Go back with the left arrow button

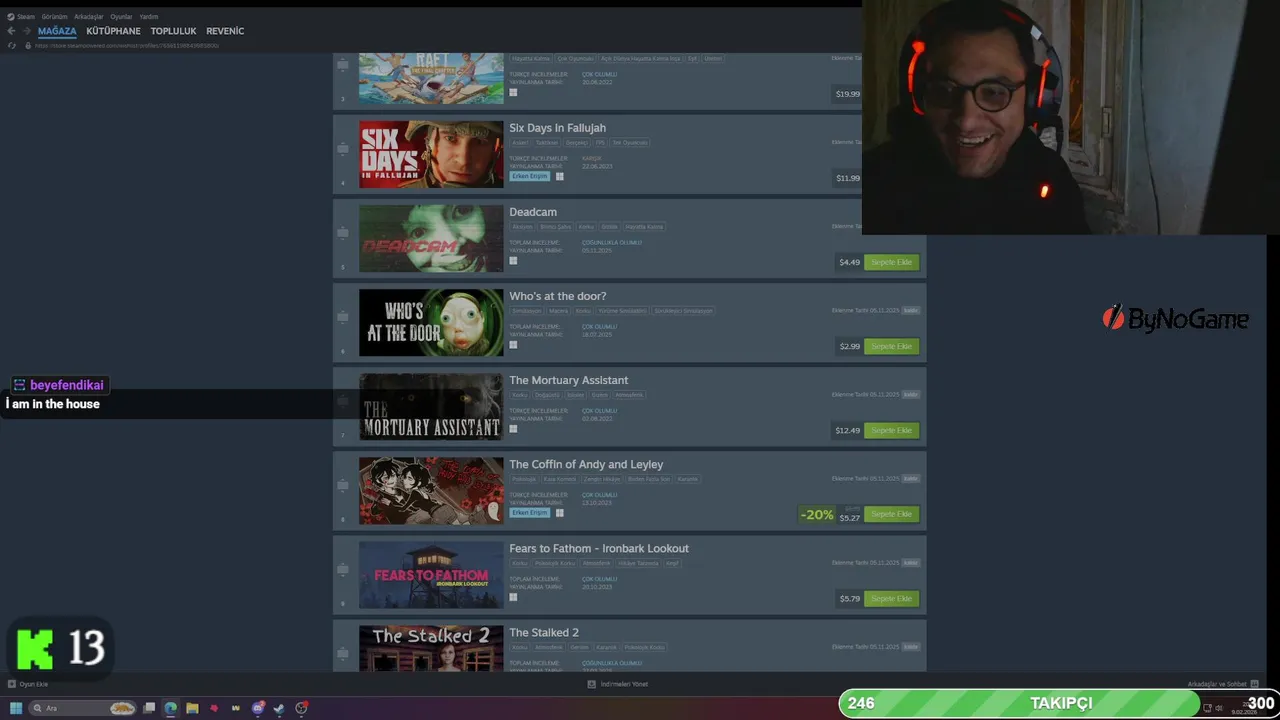click(12, 31)
